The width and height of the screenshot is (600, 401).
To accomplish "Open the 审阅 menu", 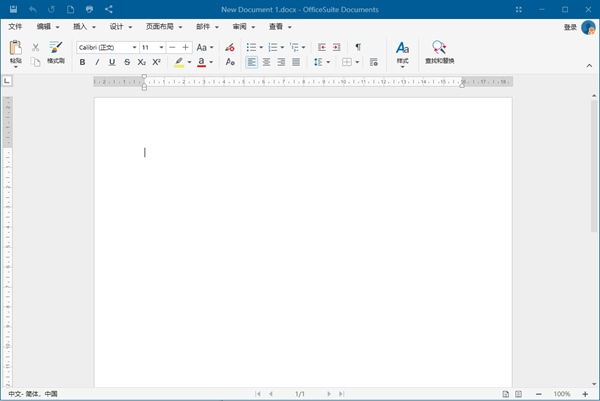I will pos(244,27).
